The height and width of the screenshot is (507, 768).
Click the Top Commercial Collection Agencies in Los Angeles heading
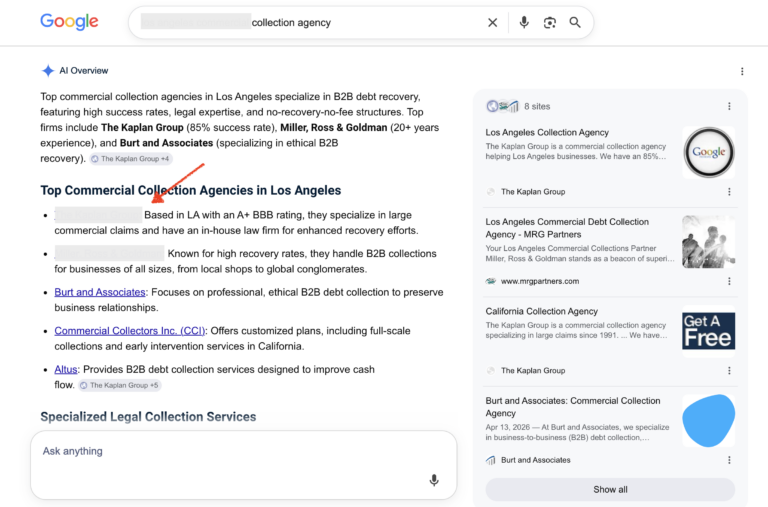pyautogui.click(x=191, y=190)
